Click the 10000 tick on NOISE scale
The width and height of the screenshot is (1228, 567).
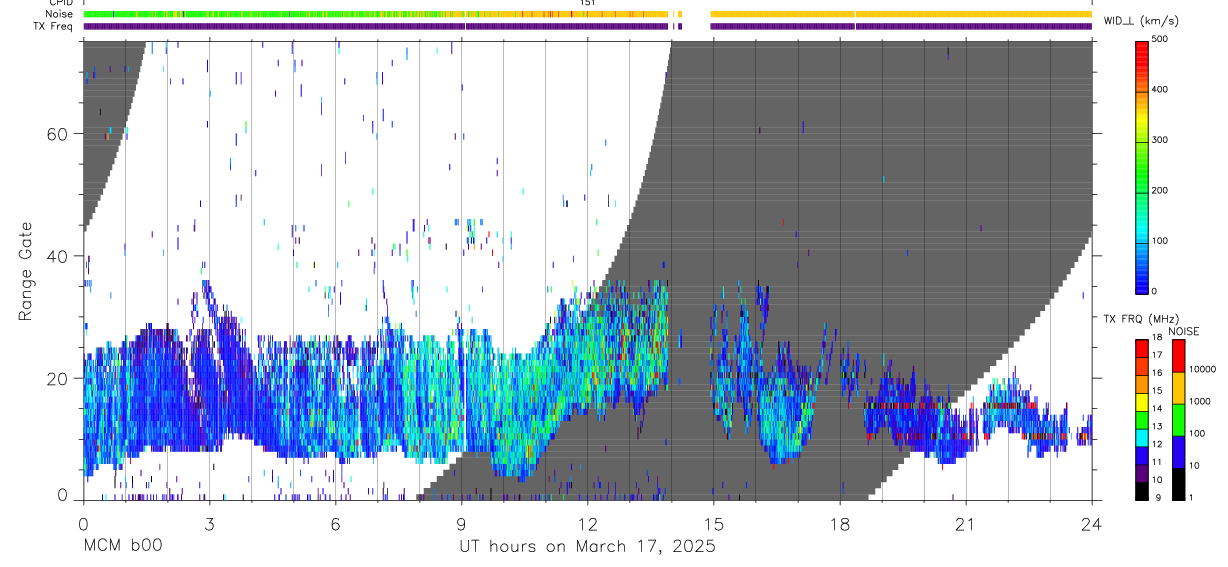coord(1202,369)
